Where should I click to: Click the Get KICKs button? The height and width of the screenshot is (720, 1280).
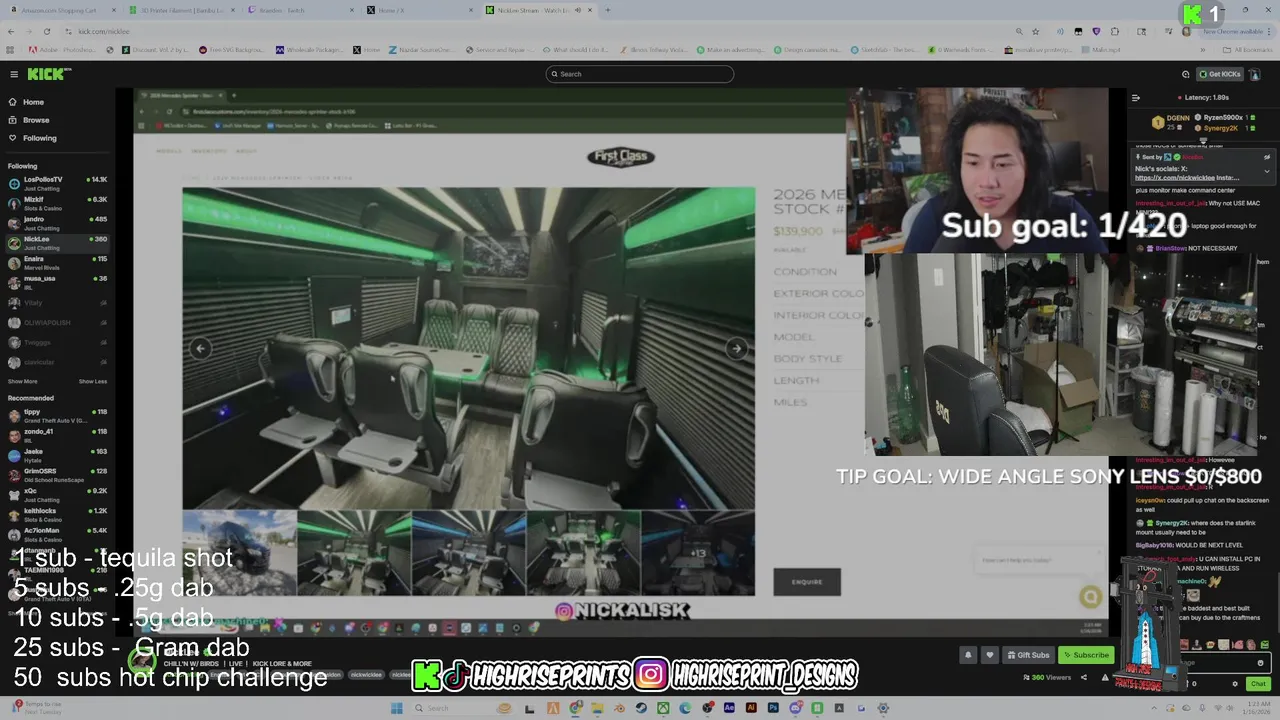(x=1220, y=74)
